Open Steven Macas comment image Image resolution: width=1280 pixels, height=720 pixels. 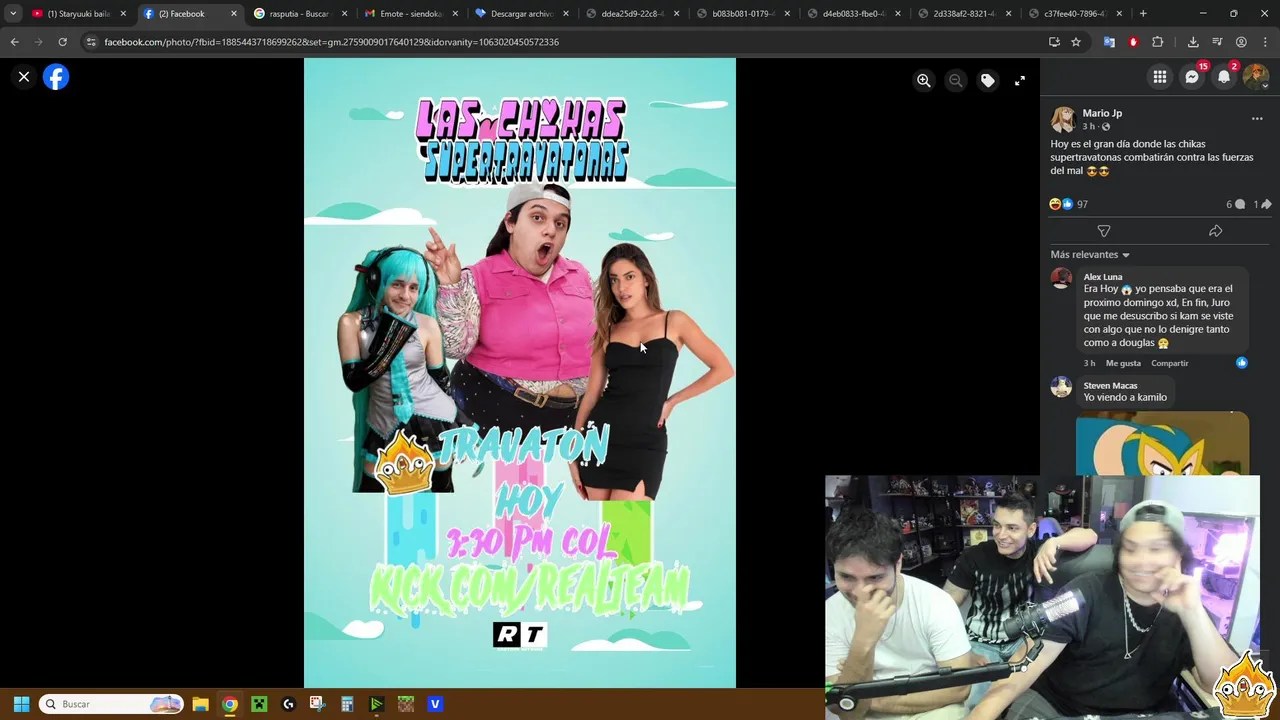pos(1162,443)
